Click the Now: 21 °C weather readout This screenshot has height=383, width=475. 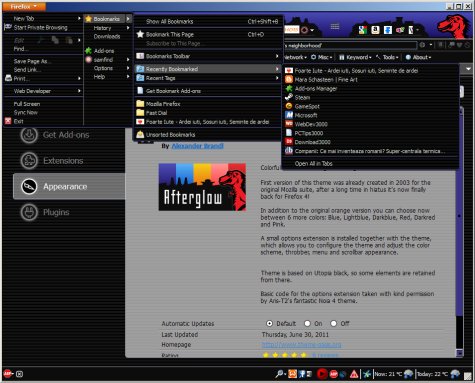coord(389,374)
